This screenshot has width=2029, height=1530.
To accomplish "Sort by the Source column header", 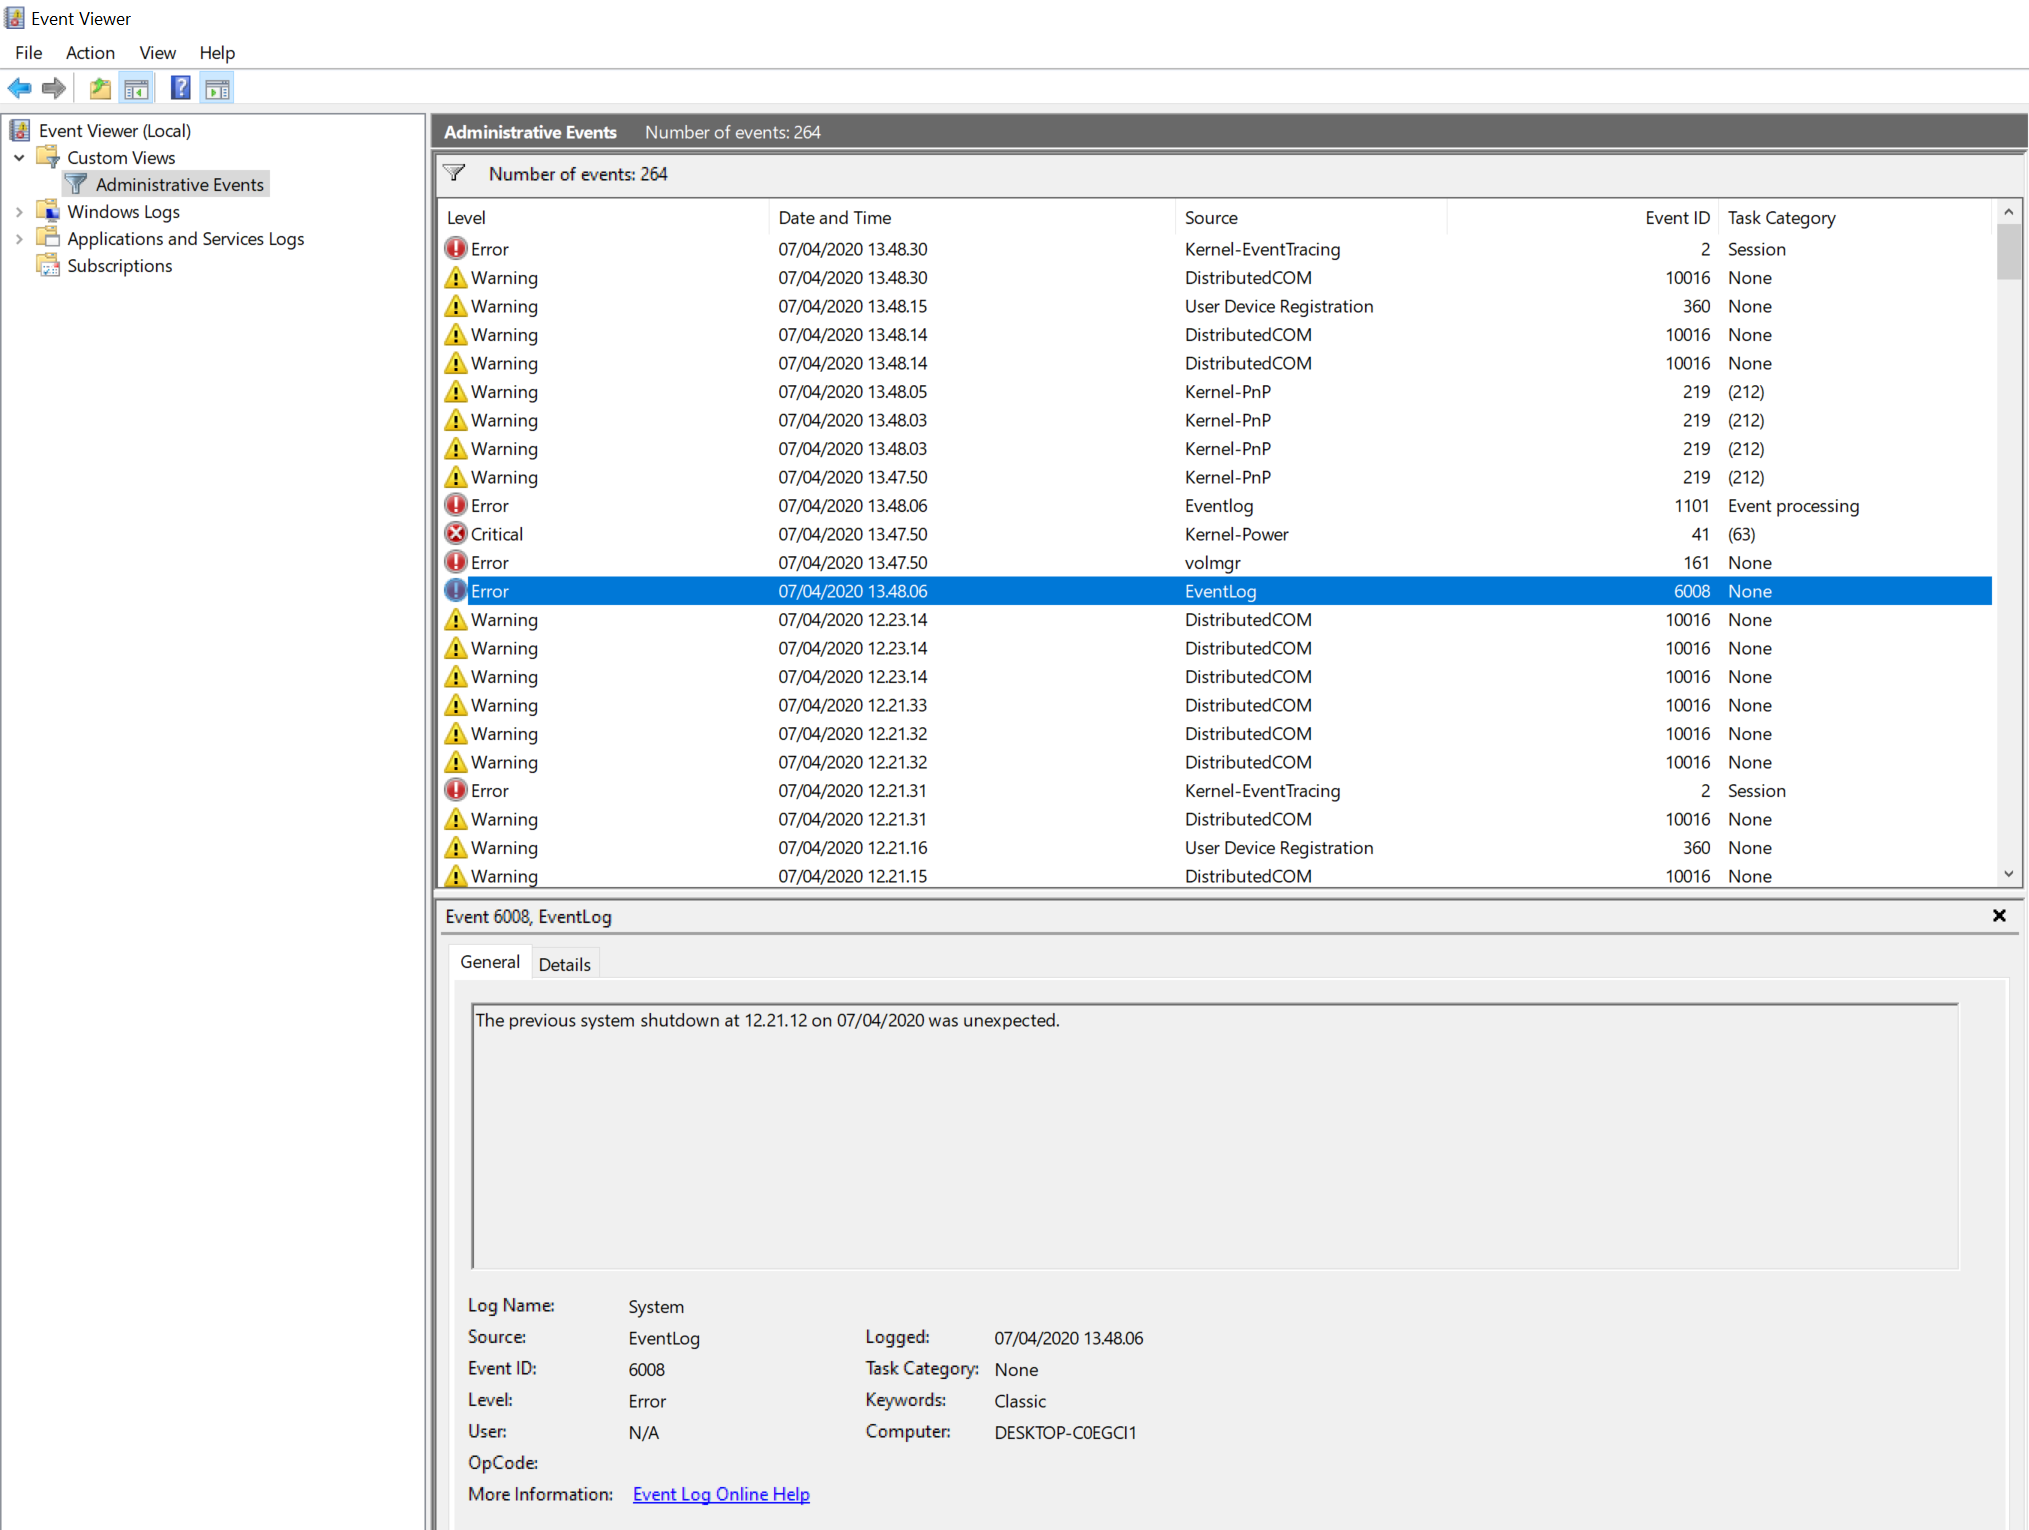I will (1311, 217).
